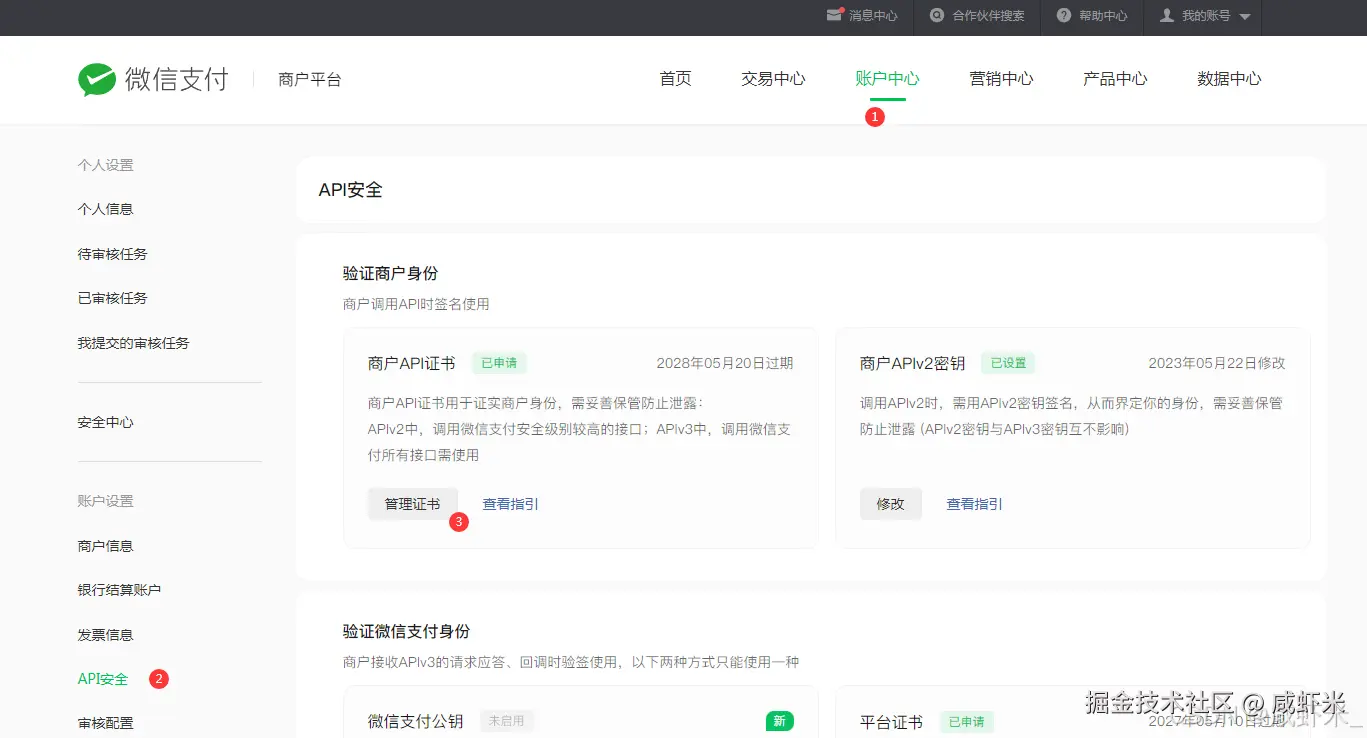Select 已审核任务 in the sidebar
The height and width of the screenshot is (738, 1367).
tap(112, 298)
